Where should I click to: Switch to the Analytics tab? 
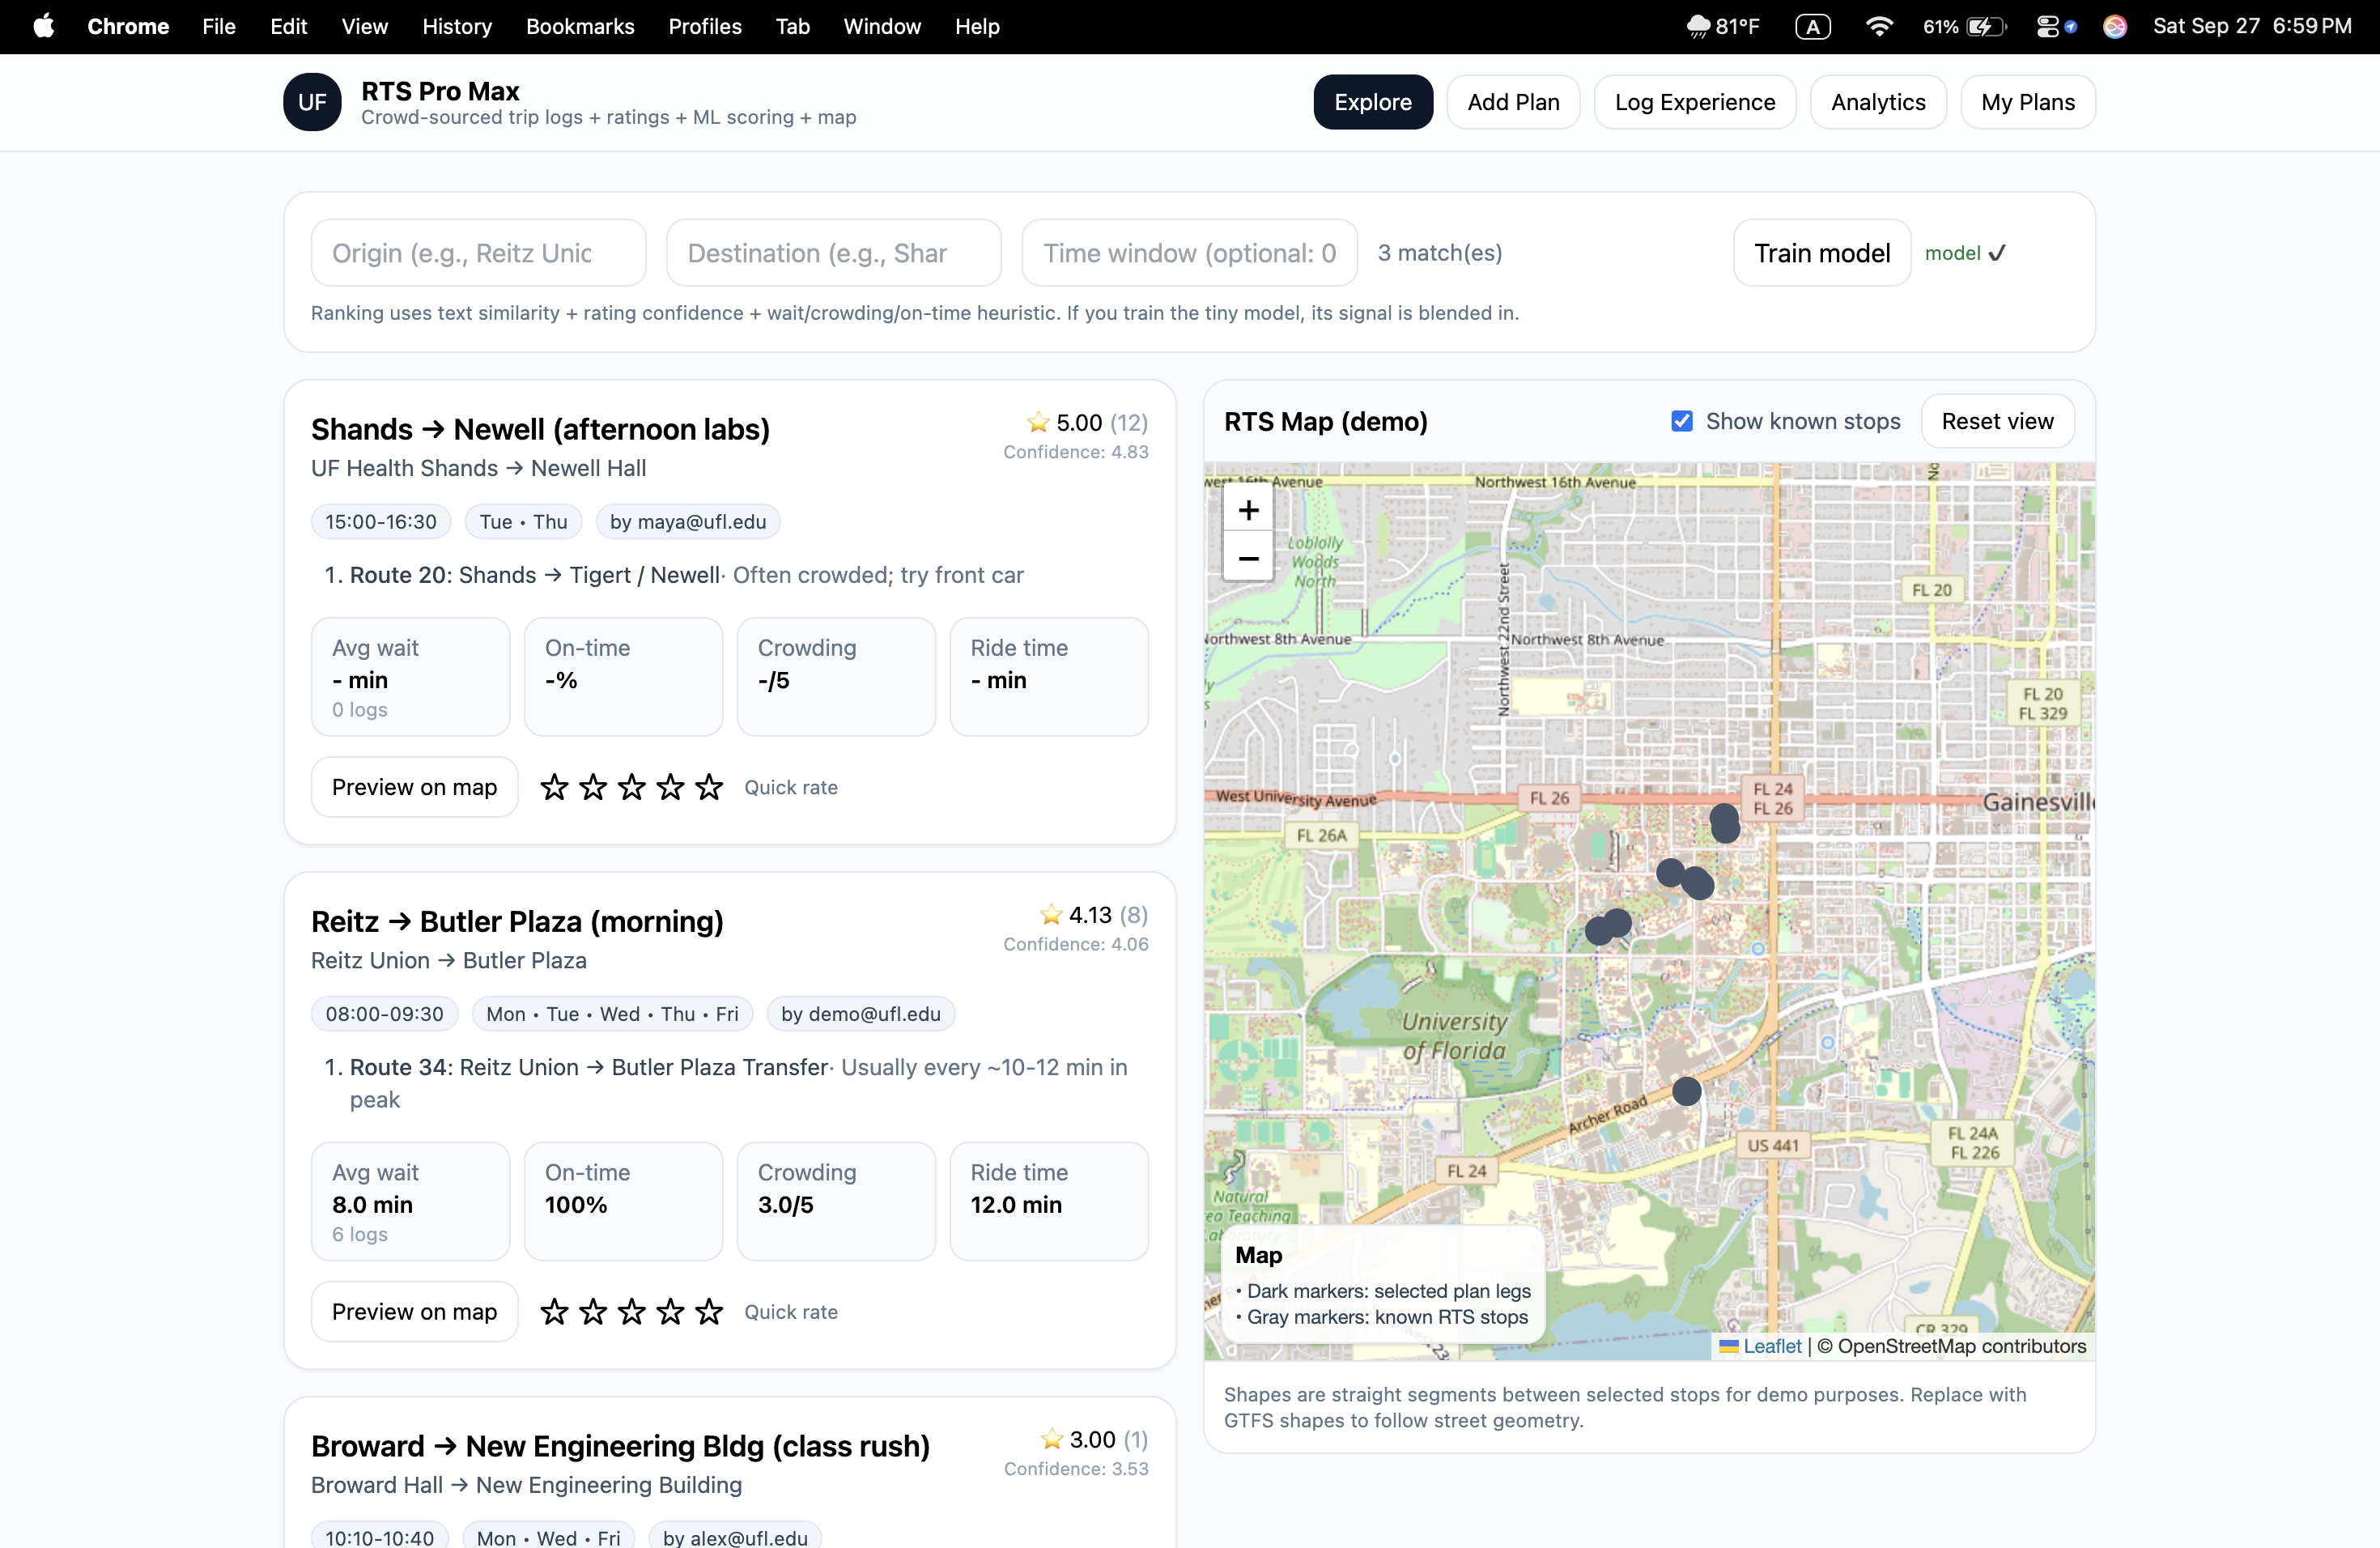pos(1877,102)
